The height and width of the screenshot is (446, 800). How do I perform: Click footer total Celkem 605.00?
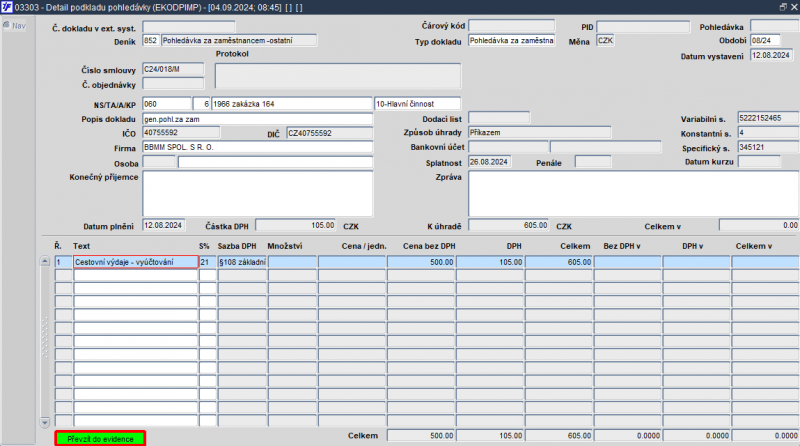point(559,435)
